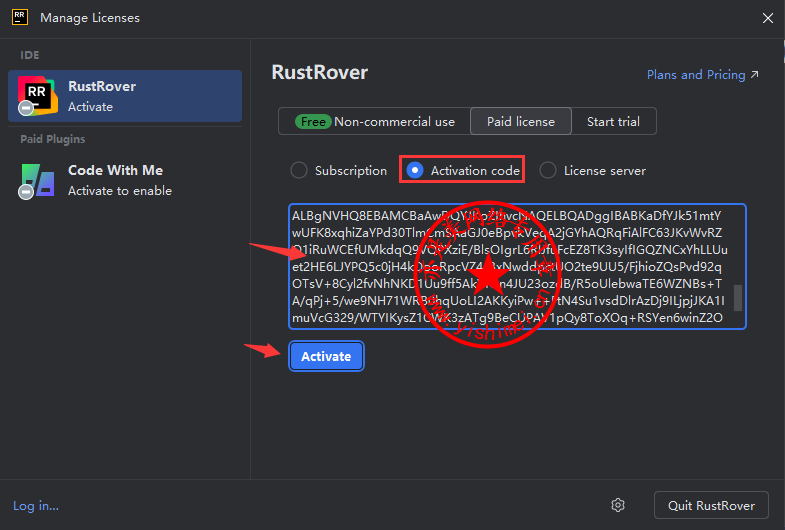Click the Code With Me plugin icon
This screenshot has height=530, width=785.
37,180
